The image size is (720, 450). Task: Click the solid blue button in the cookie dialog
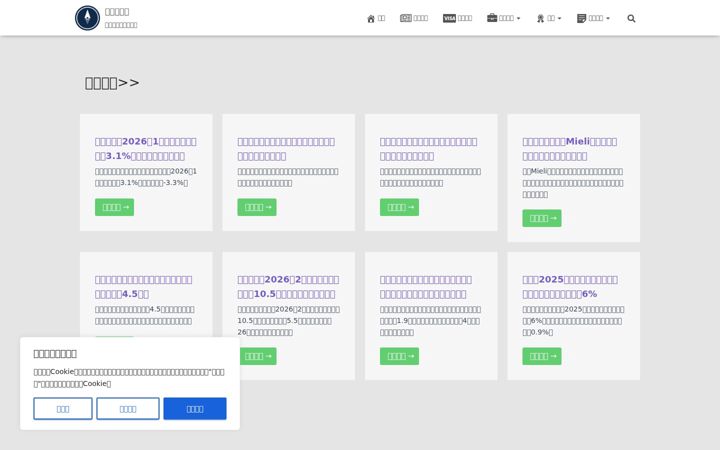(195, 409)
